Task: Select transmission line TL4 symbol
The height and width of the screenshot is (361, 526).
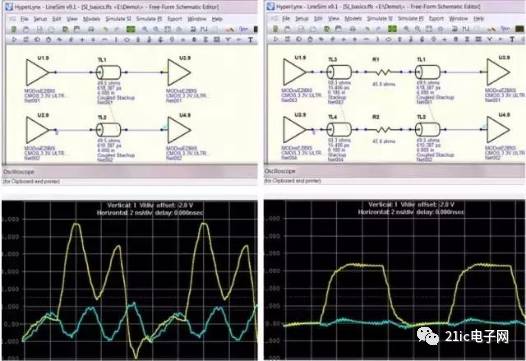Action: pyautogui.click(x=339, y=130)
